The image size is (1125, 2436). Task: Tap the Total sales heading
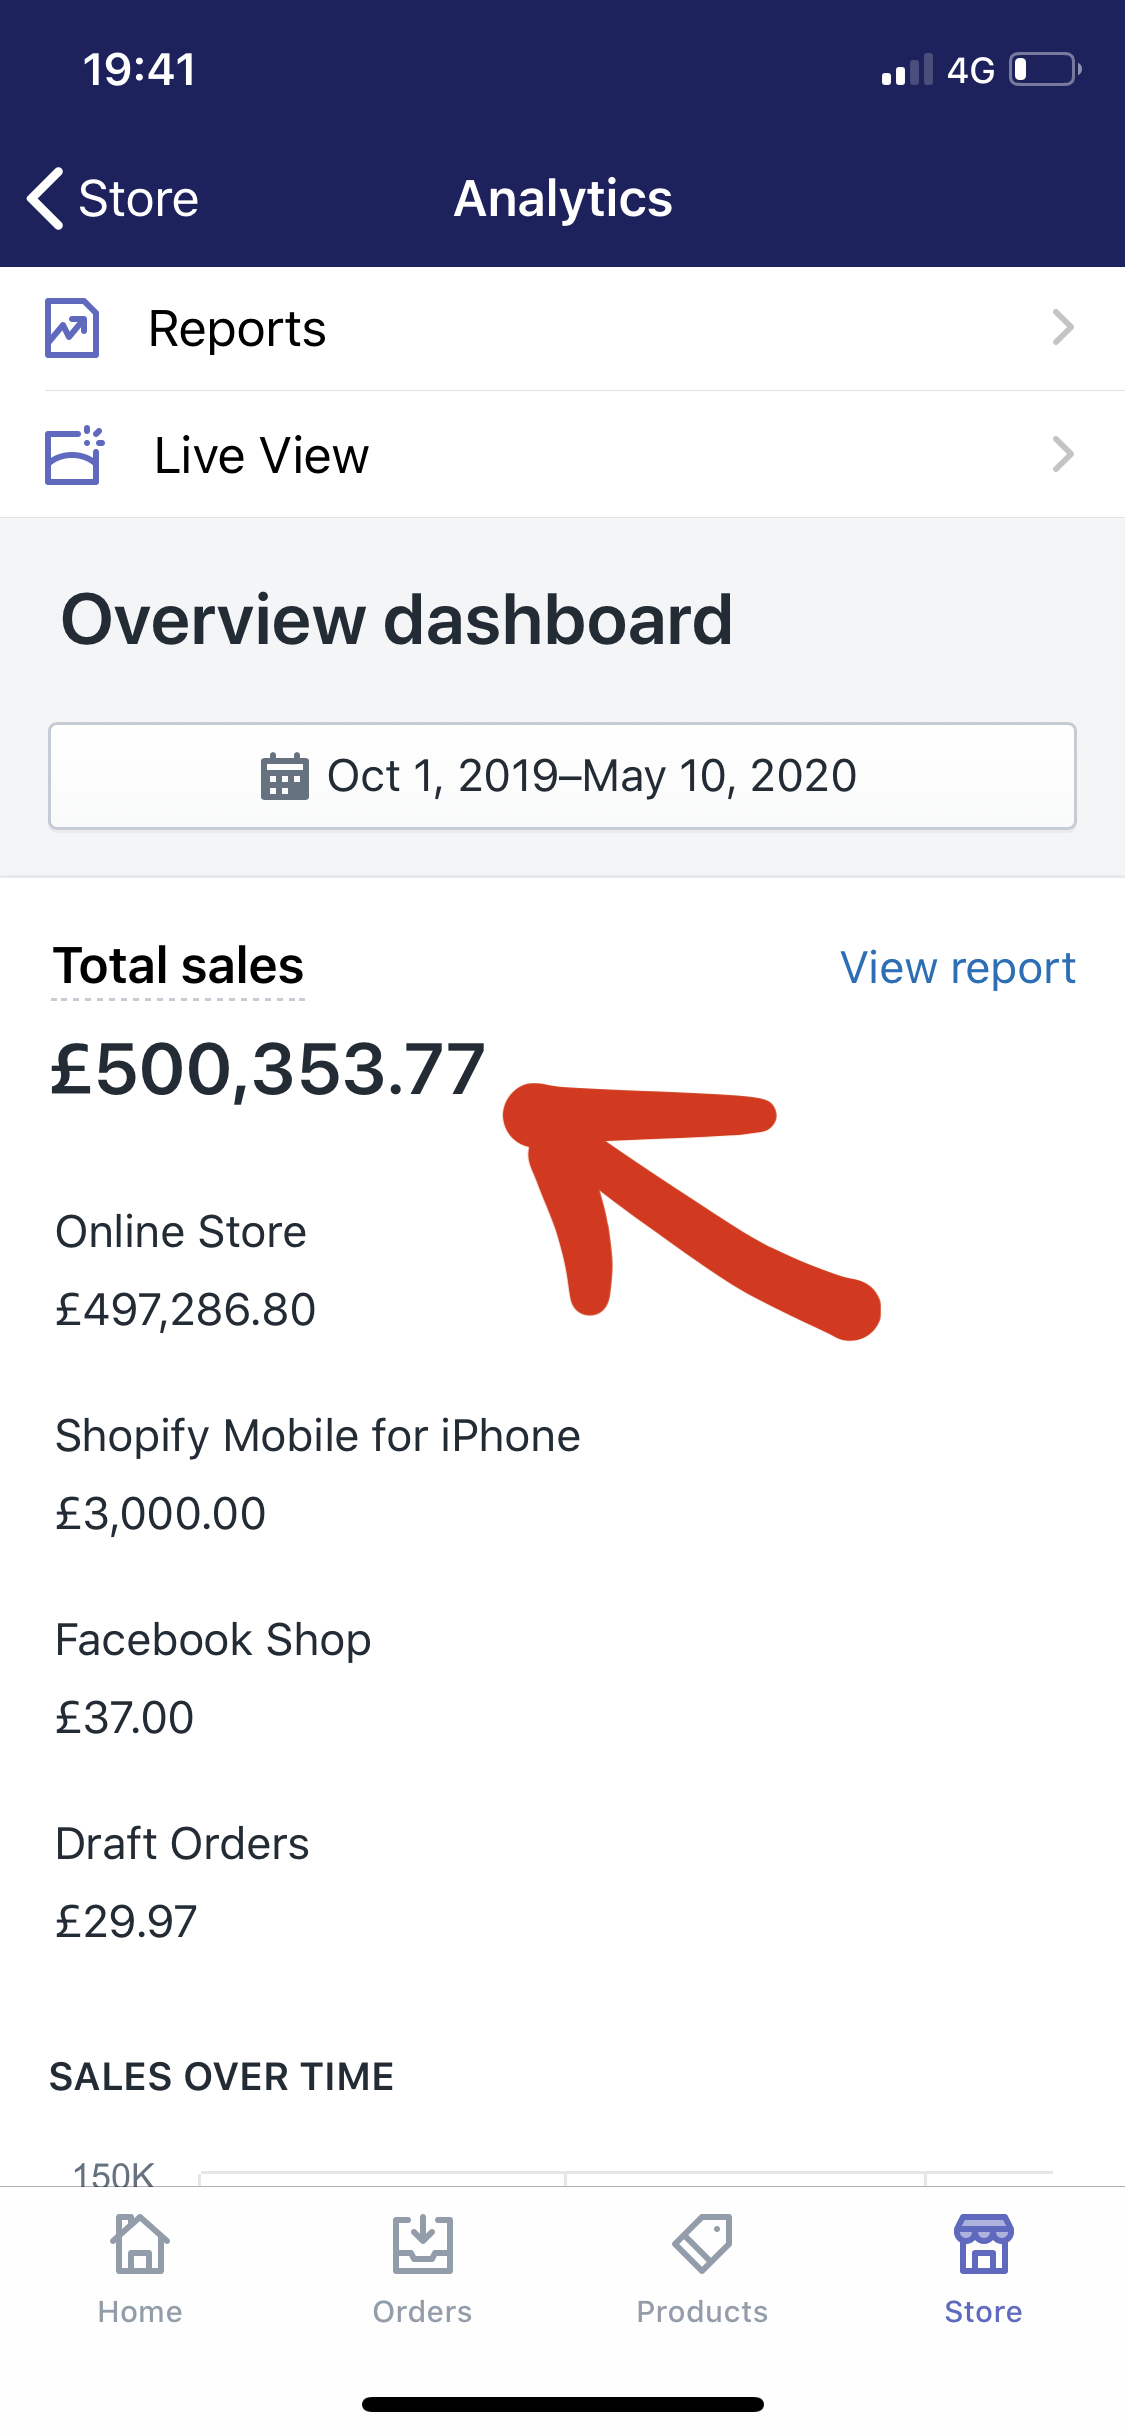(178, 966)
